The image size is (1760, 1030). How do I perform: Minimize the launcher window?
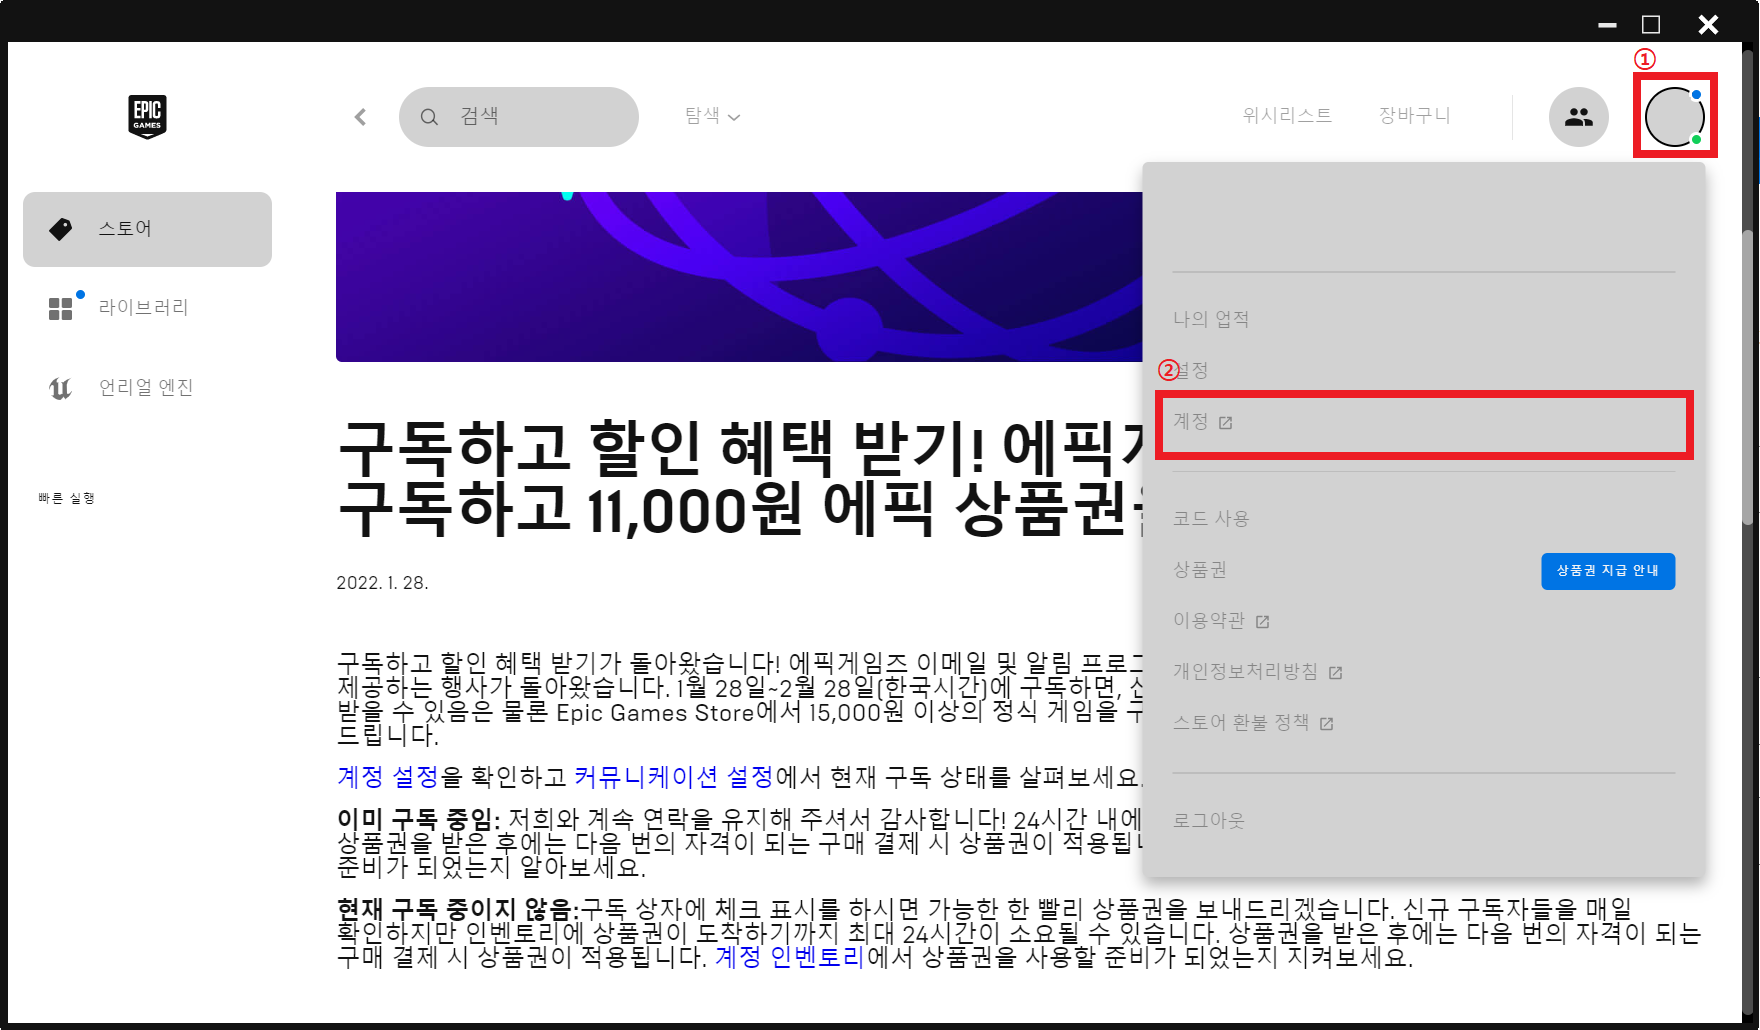coord(1607,25)
